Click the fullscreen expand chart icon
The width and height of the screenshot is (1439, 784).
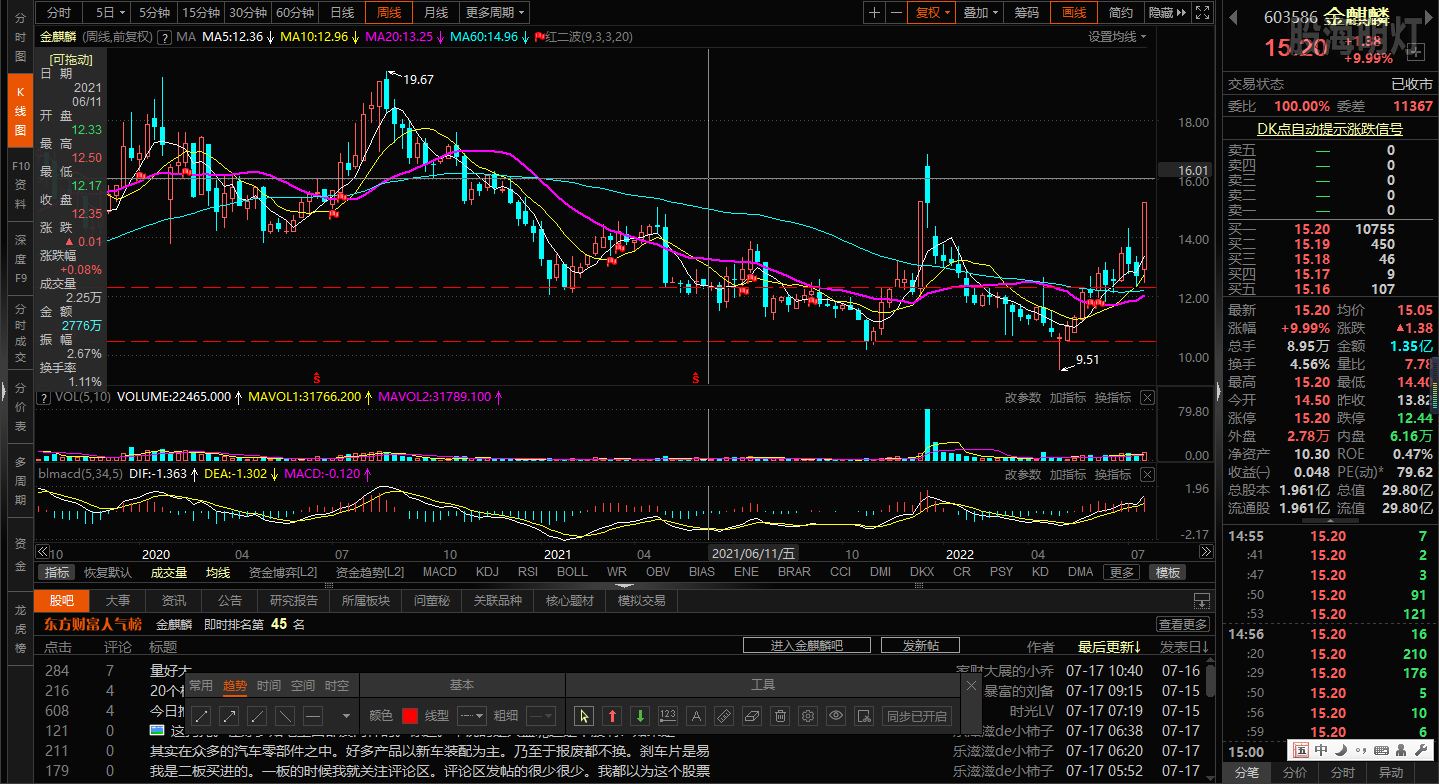coord(1204,12)
